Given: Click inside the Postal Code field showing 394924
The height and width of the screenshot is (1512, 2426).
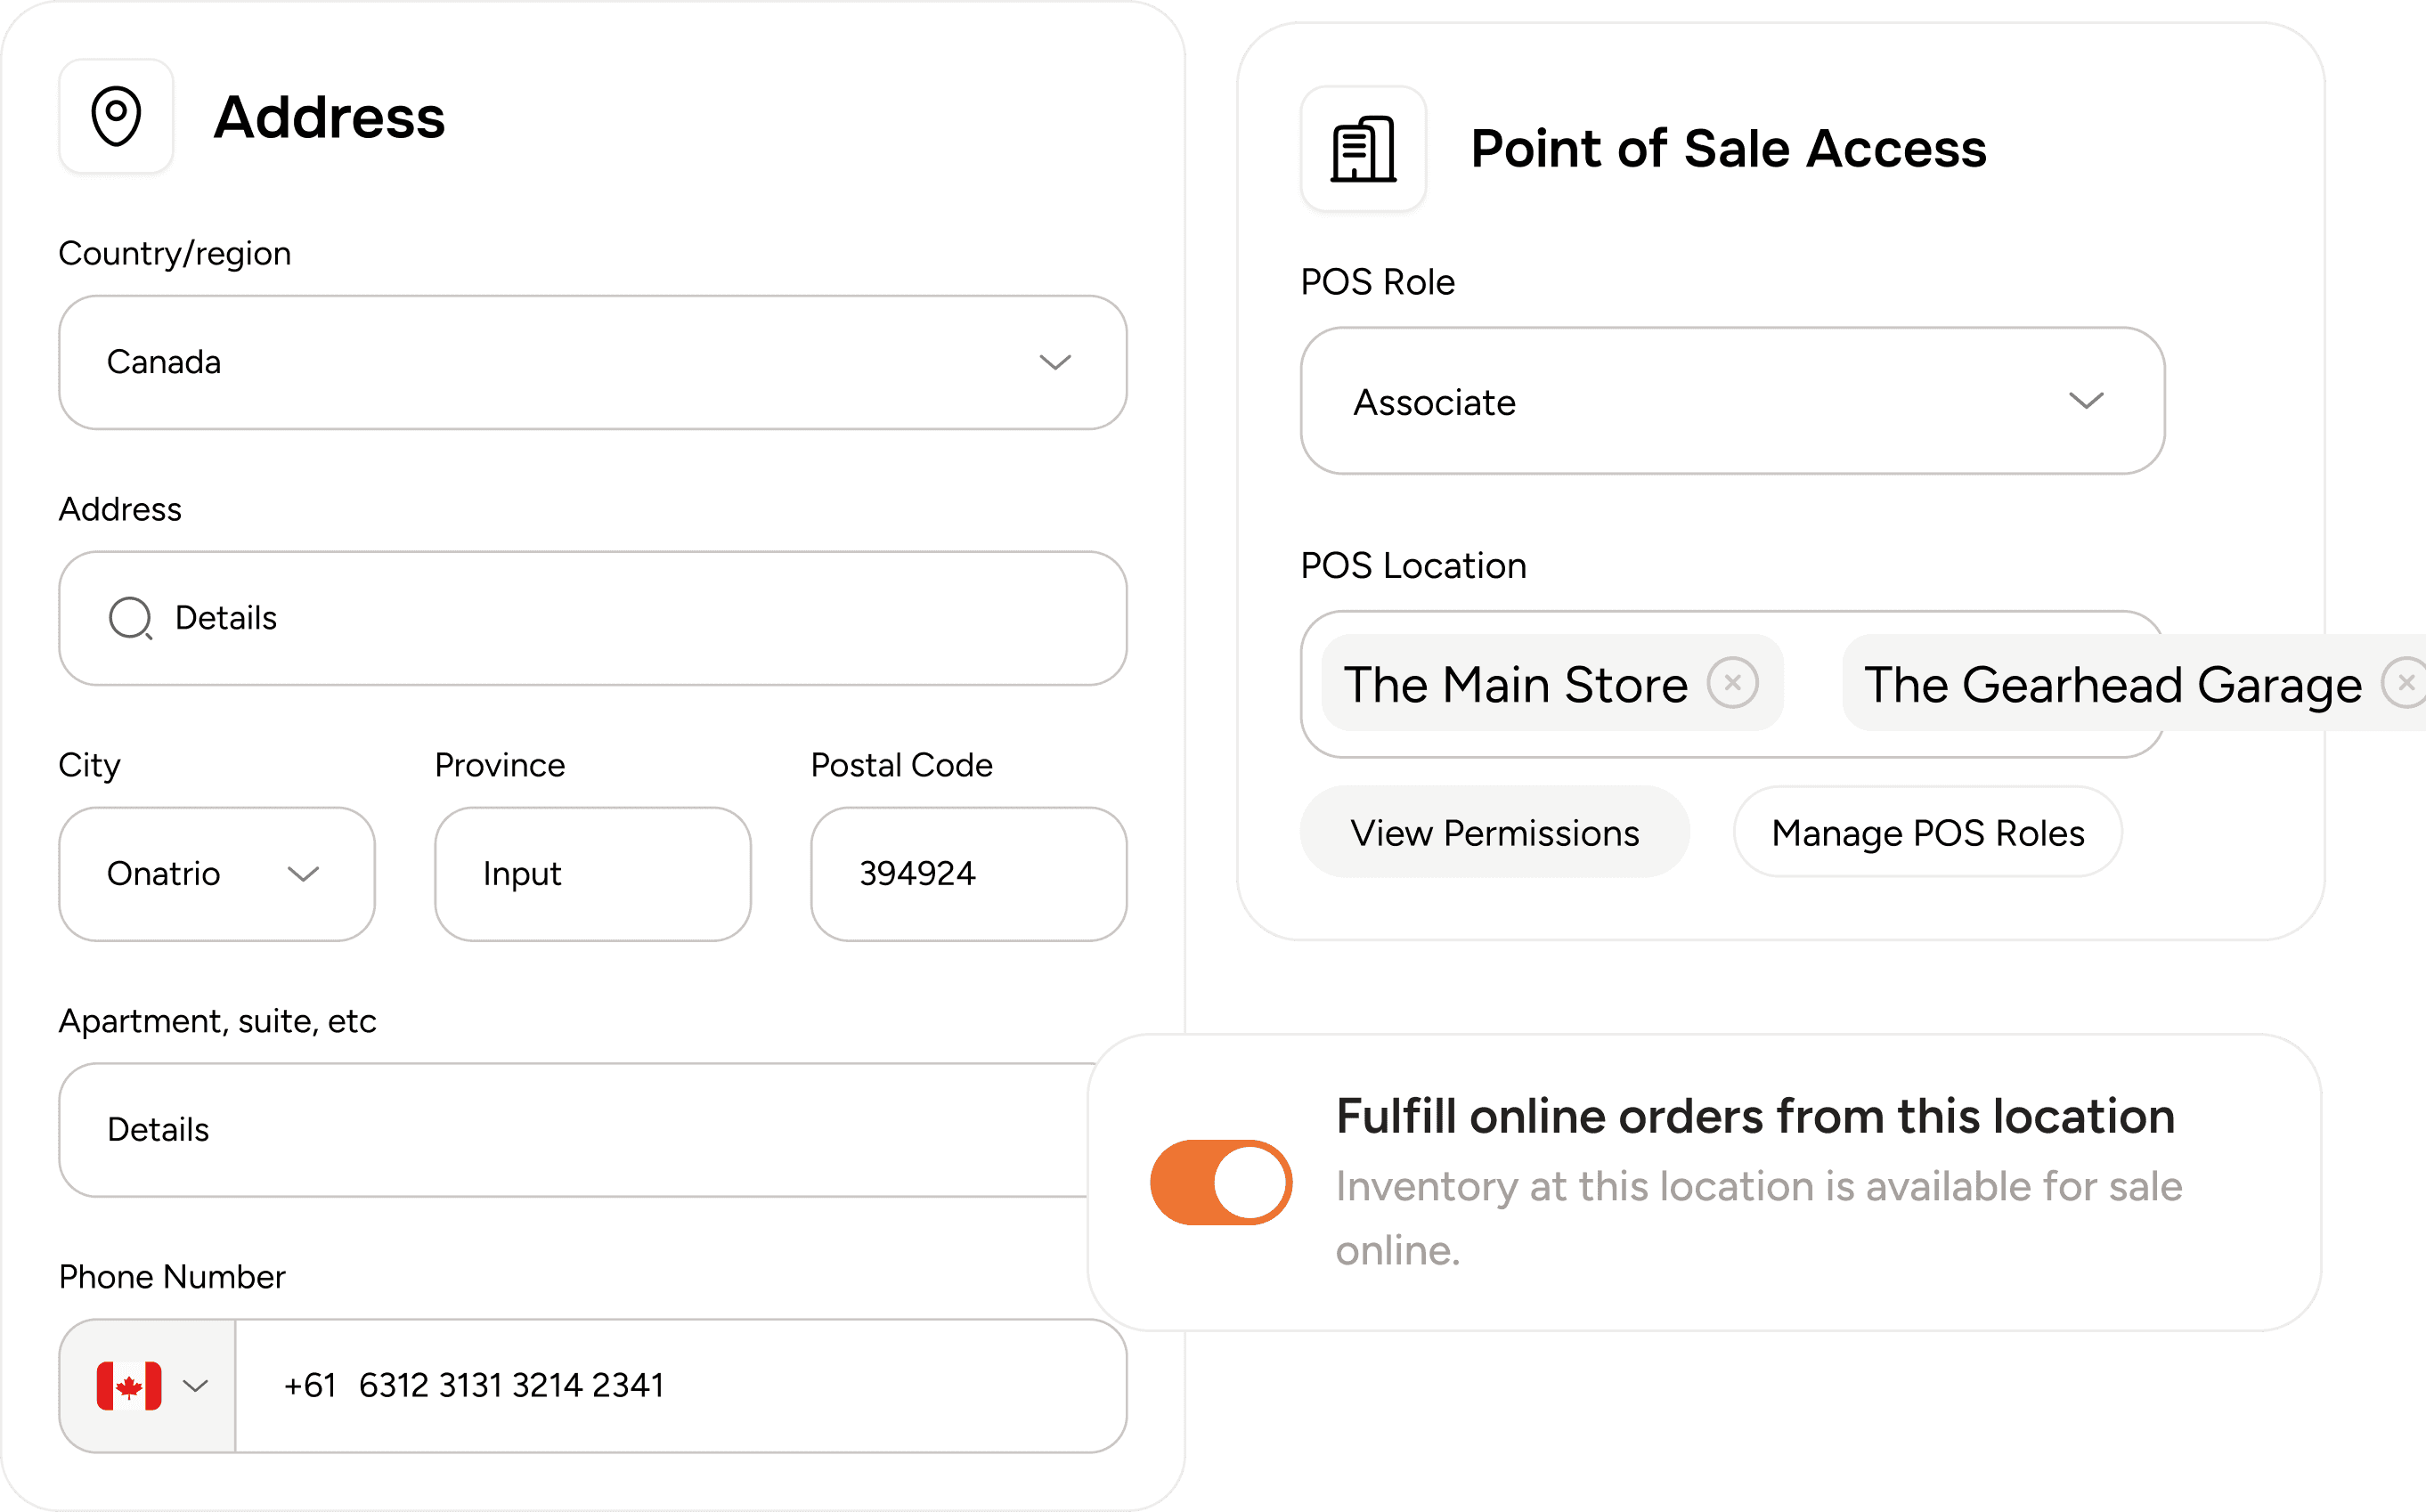Looking at the screenshot, I should tap(968, 874).
